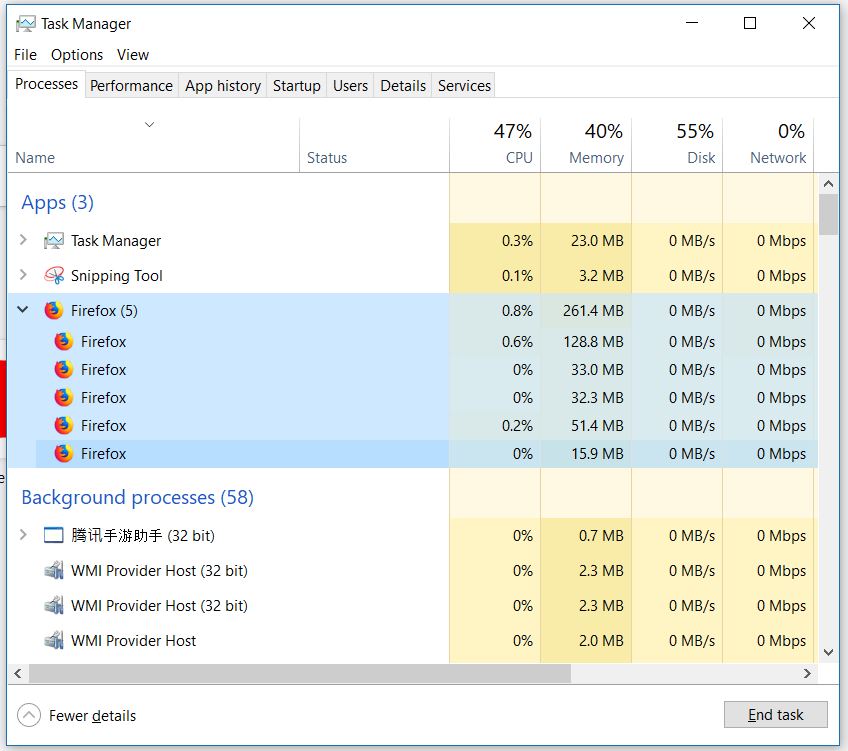Select the Background processes (58) heading
Image resolution: width=848 pixels, height=751 pixels.
point(137,497)
